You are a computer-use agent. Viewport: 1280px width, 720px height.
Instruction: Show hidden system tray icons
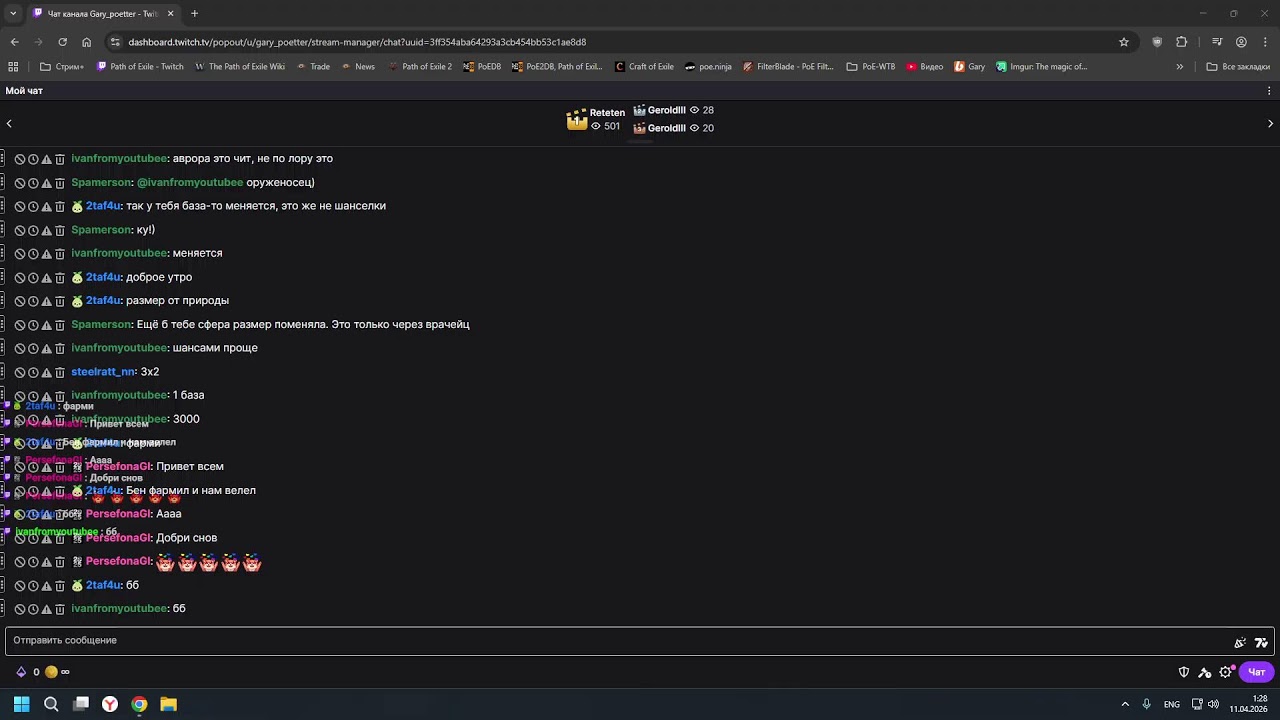pos(1125,704)
